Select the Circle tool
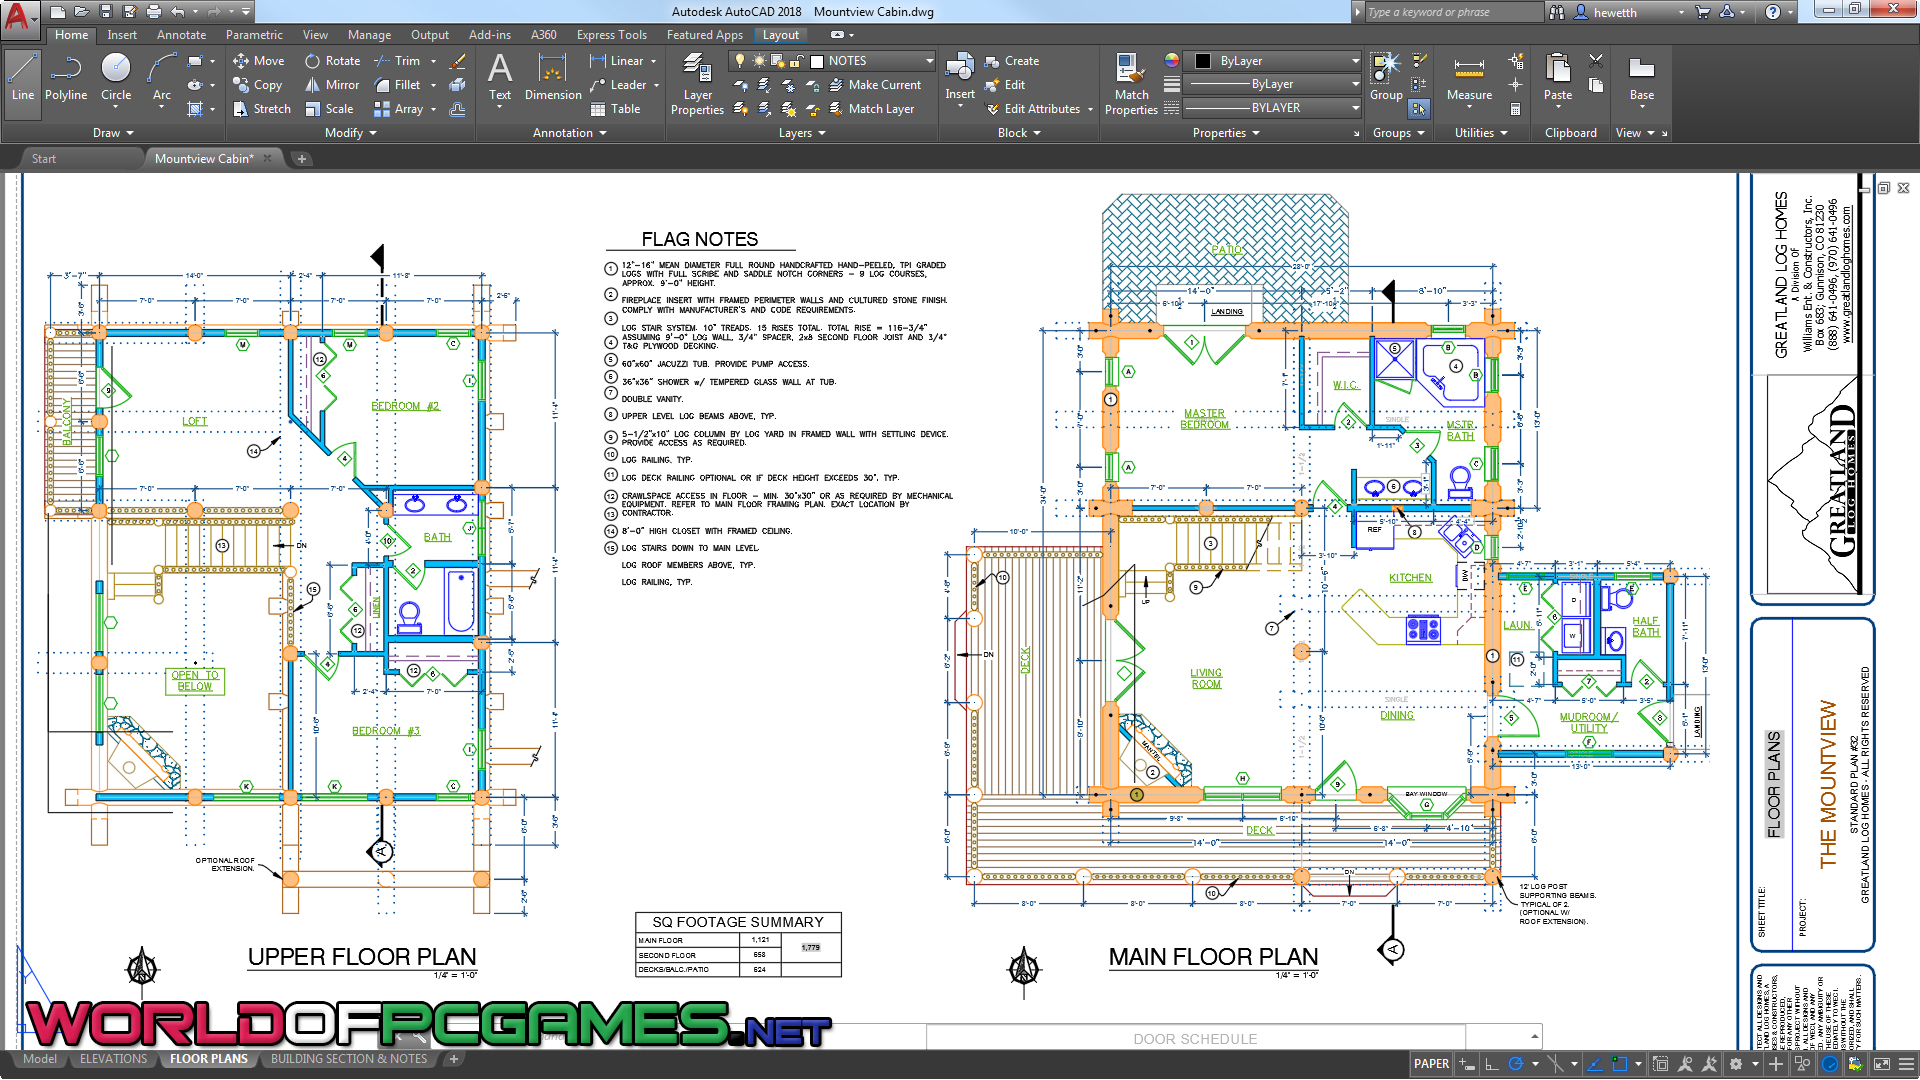The width and height of the screenshot is (1920, 1080). (x=116, y=79)
